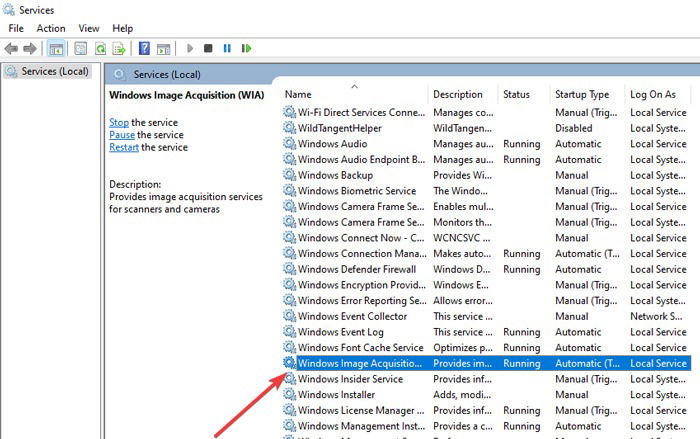700x439 pixels.
Task: Select the Windows Defender Firewall service row
Action: (487, 269)
